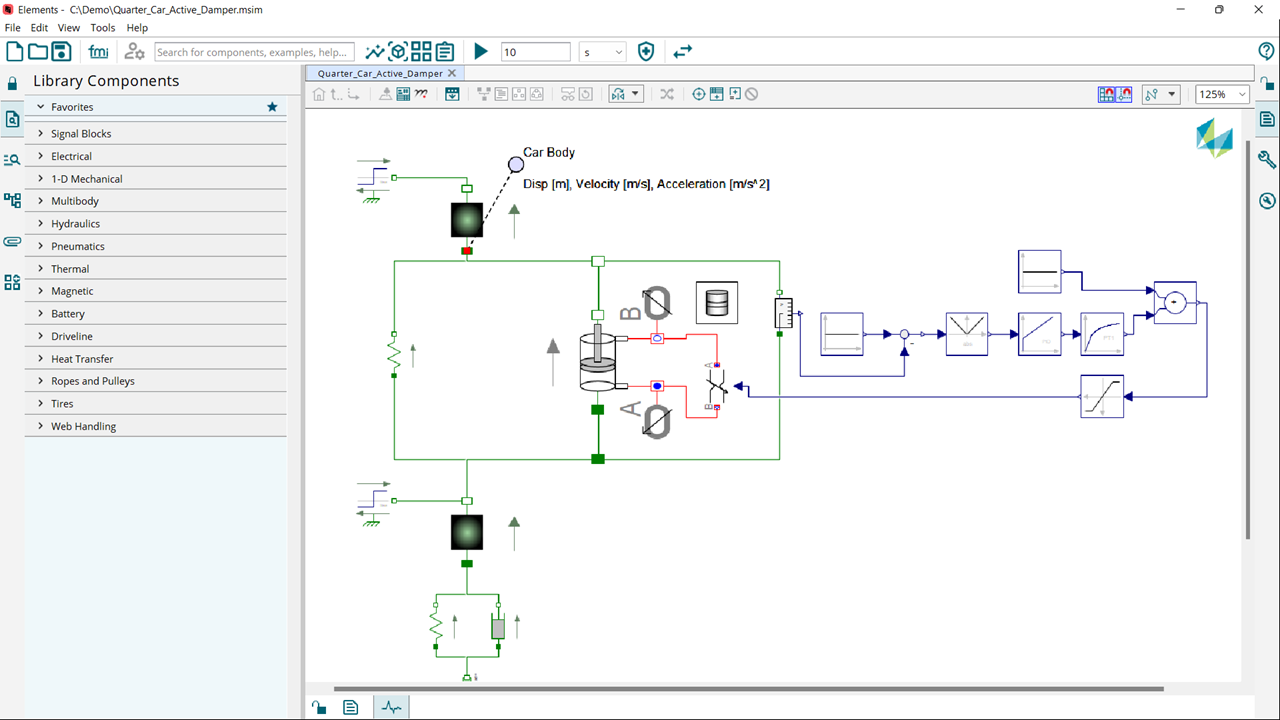
Task: Open the Help icon at top right
Action: [x=1266, y=52]
